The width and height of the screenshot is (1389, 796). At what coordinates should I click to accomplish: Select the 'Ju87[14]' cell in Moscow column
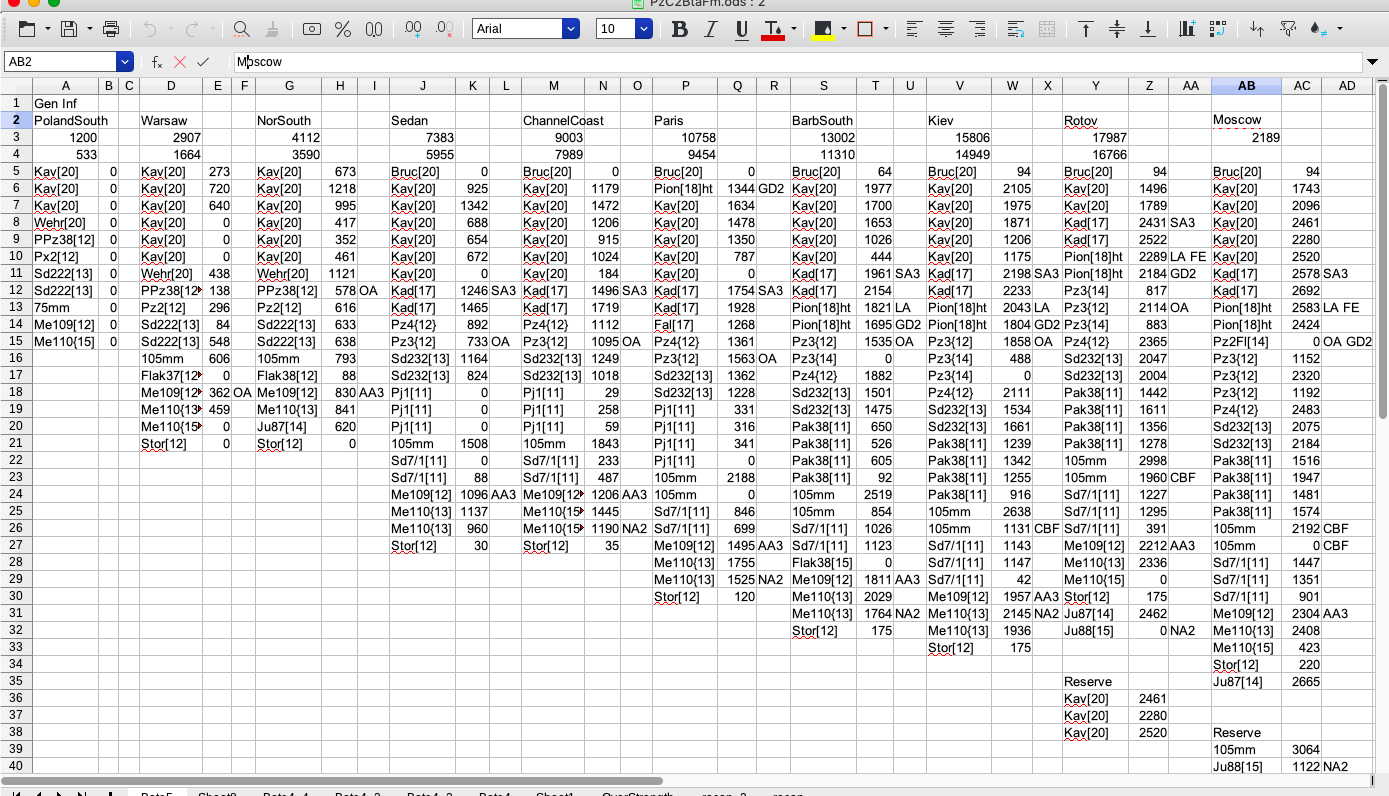(x=1246, y=681)
